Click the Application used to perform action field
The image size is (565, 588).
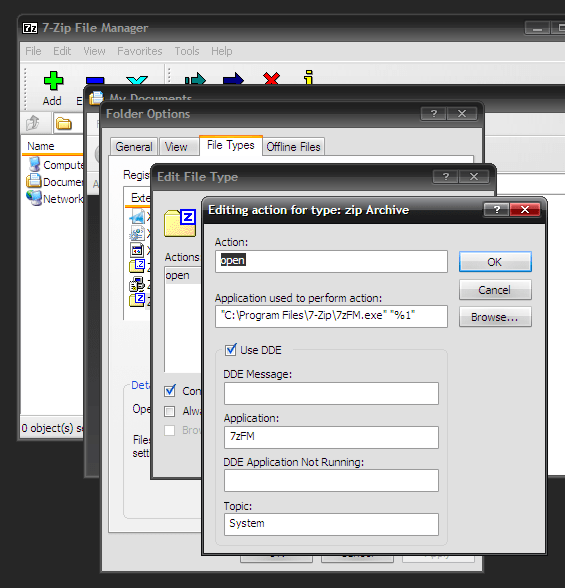click(x=331, y=316)
